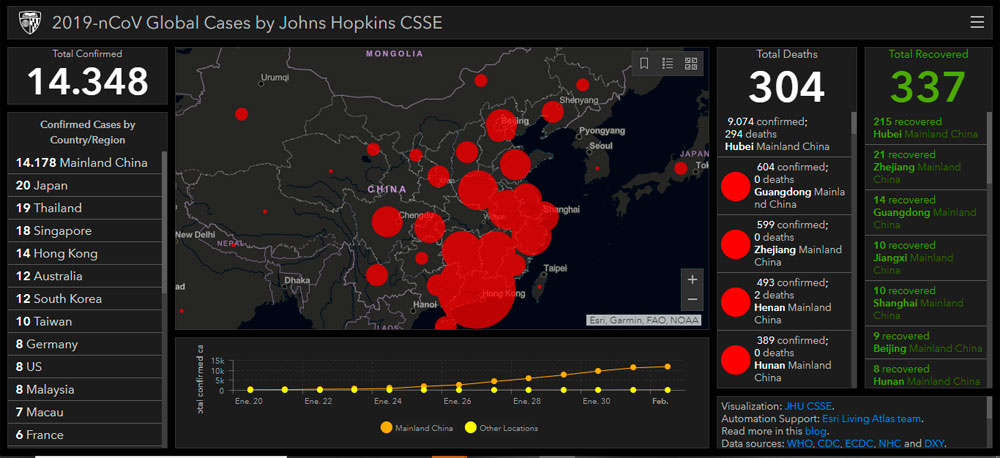Click the 10 recovered Jiangxi entry
1000x458 pixels.
point(923,258)
